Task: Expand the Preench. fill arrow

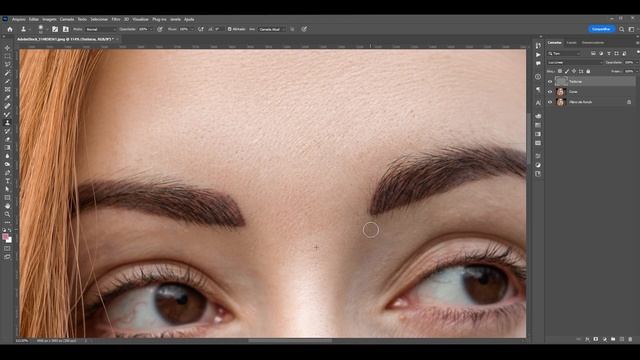Action: tap(636, 71)
